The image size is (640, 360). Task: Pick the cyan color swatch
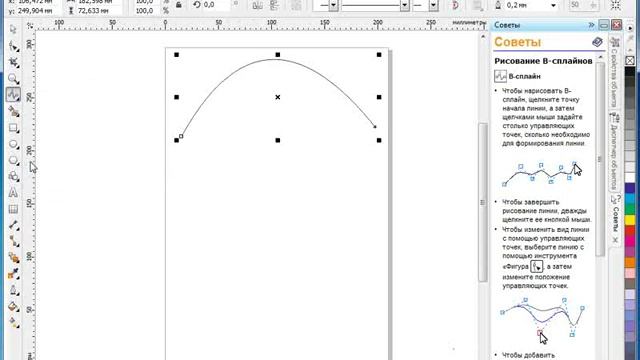630,198
